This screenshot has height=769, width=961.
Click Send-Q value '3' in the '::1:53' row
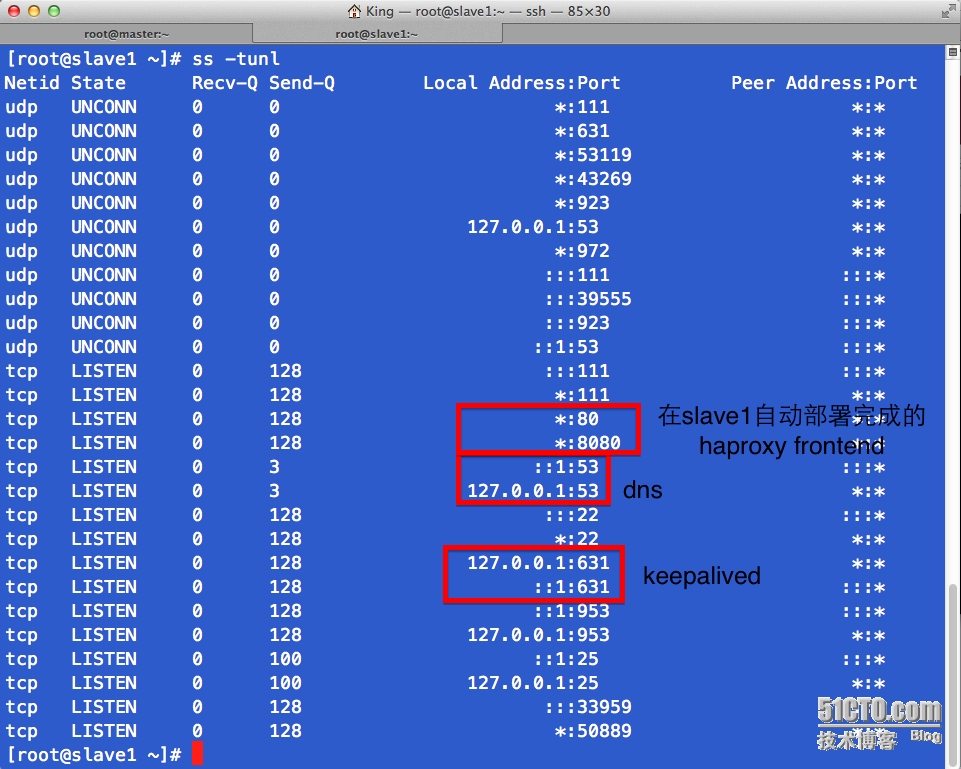275,467
